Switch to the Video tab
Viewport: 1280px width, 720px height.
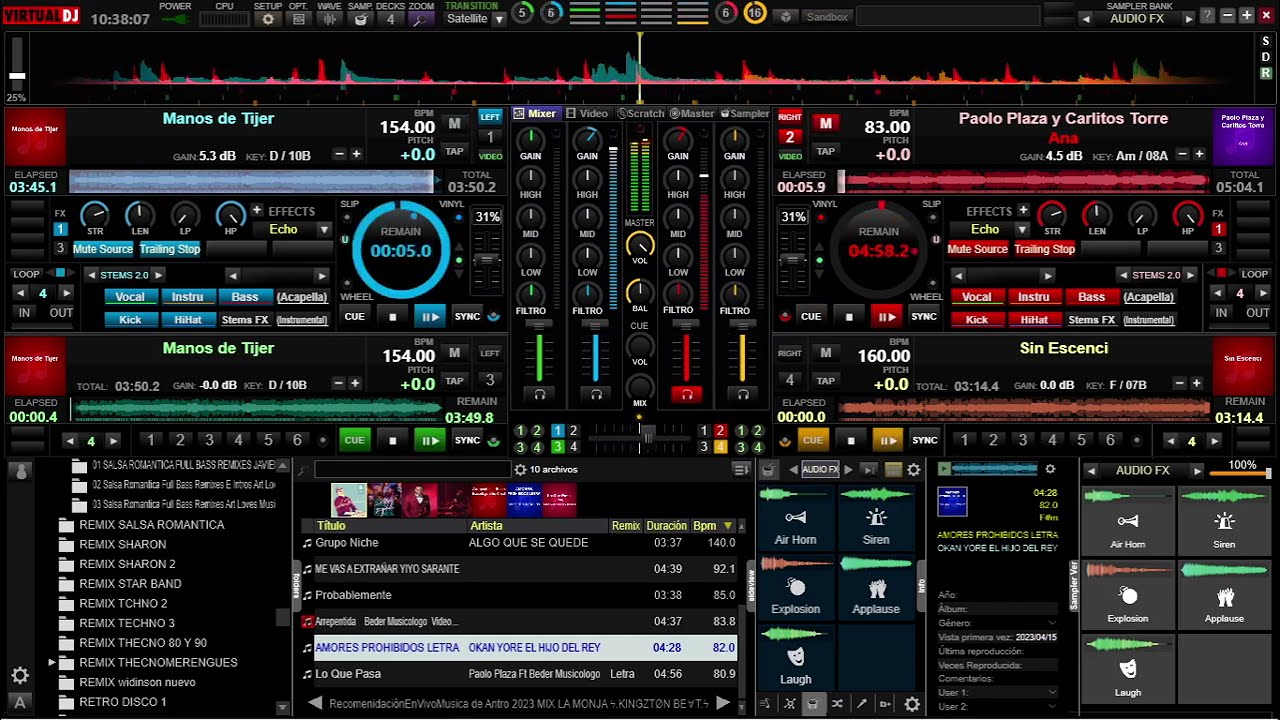pyautogui.click(x=587, y=114)
